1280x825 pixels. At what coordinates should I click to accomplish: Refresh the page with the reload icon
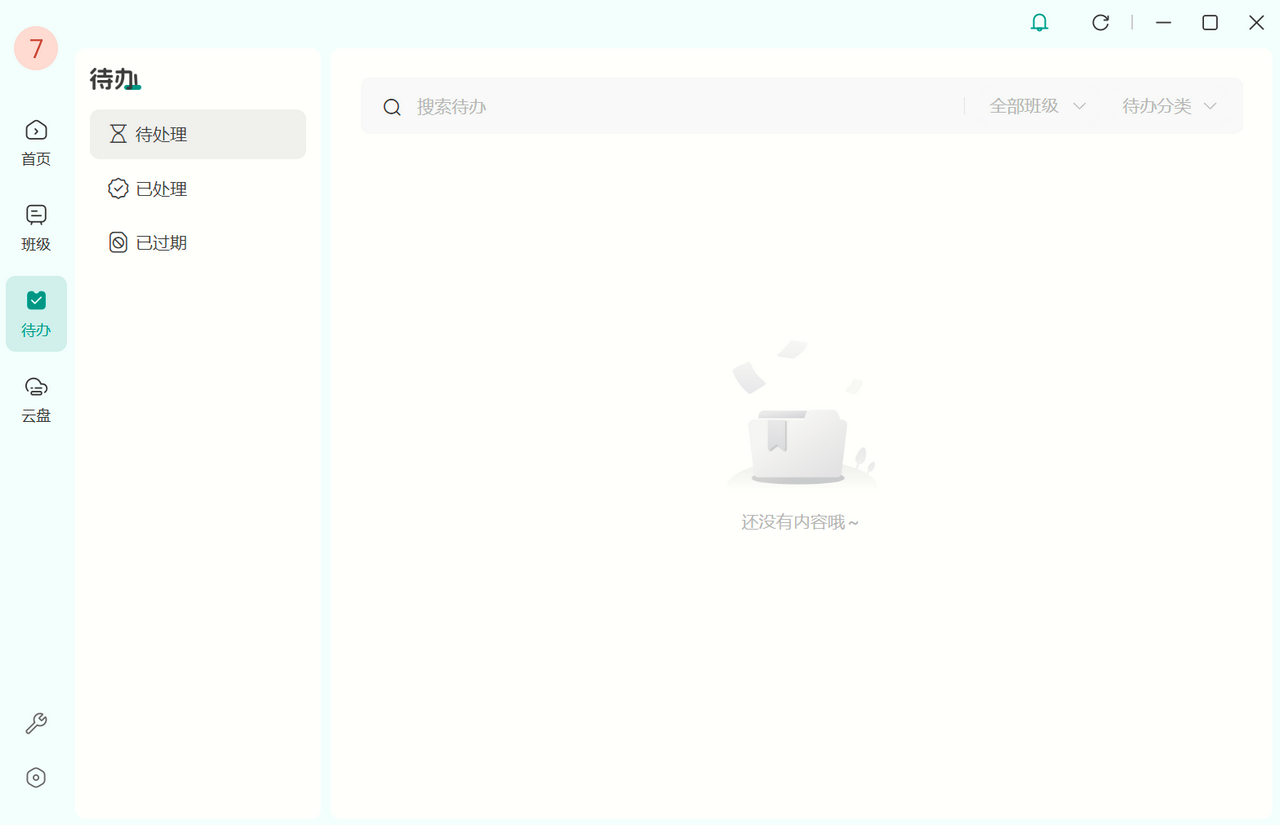pos(1100,22)
